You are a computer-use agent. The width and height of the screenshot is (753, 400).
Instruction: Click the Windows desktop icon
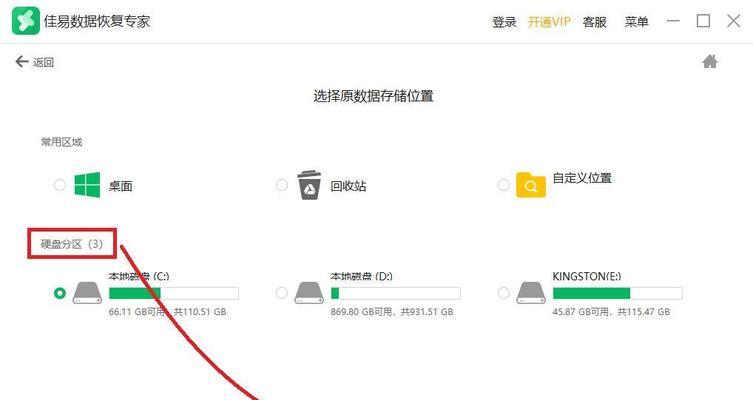87,185
